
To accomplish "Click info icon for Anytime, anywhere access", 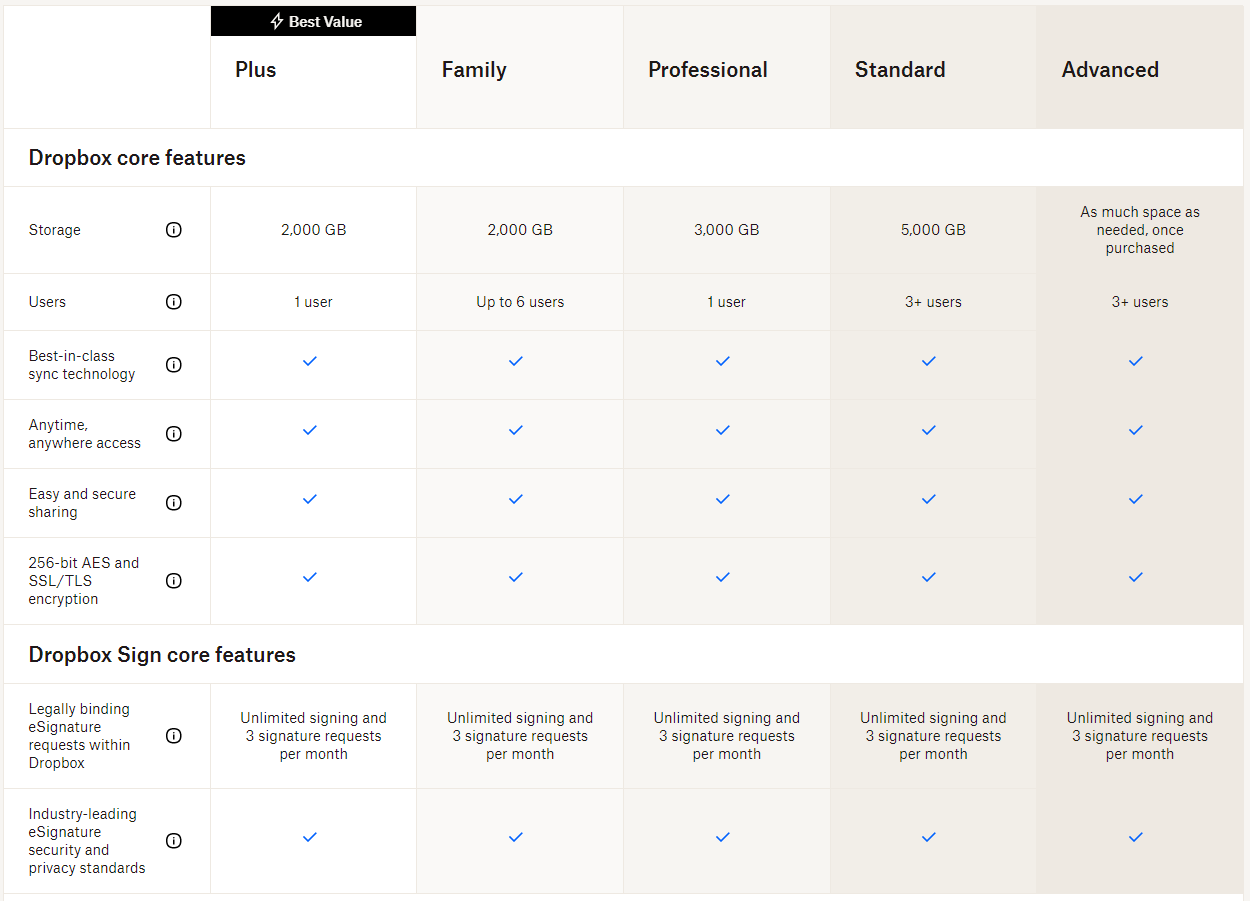I will coord(174,434).
